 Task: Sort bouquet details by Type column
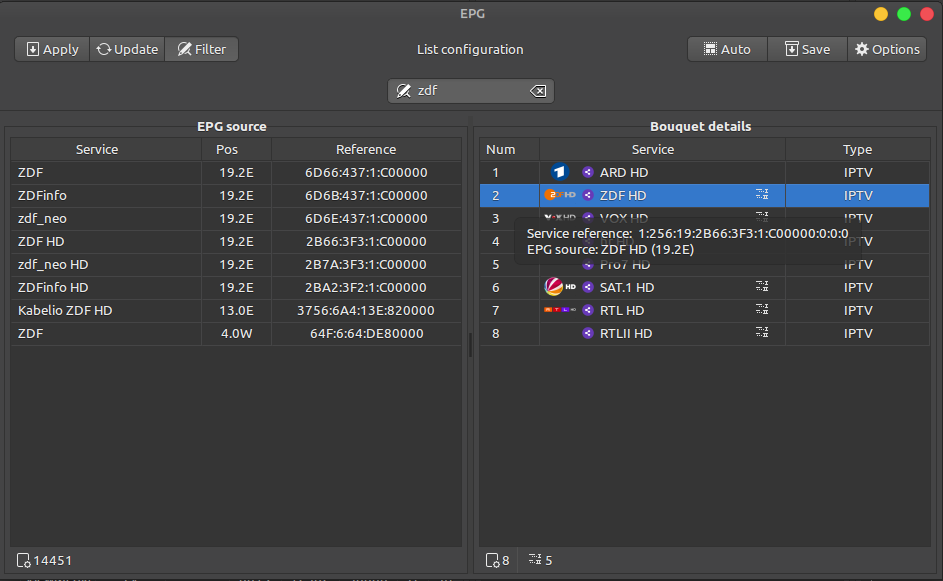857,150
